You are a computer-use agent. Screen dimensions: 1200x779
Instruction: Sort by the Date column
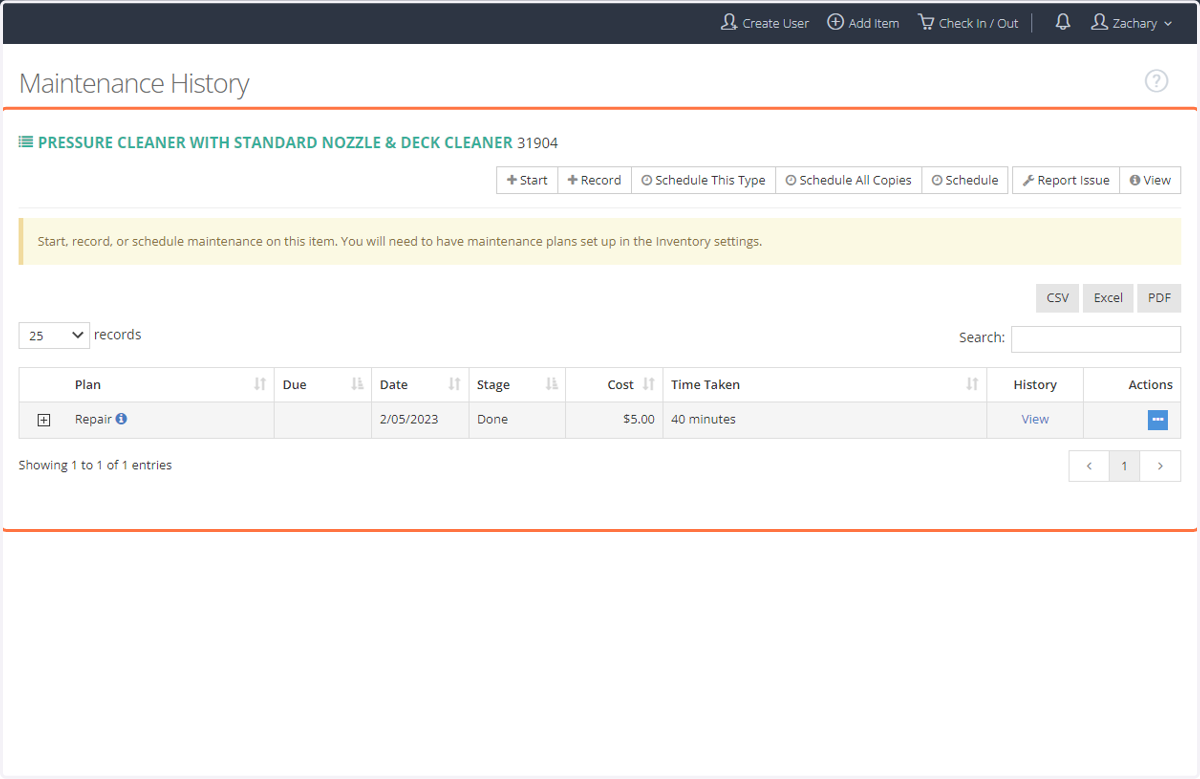[x=420, y=384]
